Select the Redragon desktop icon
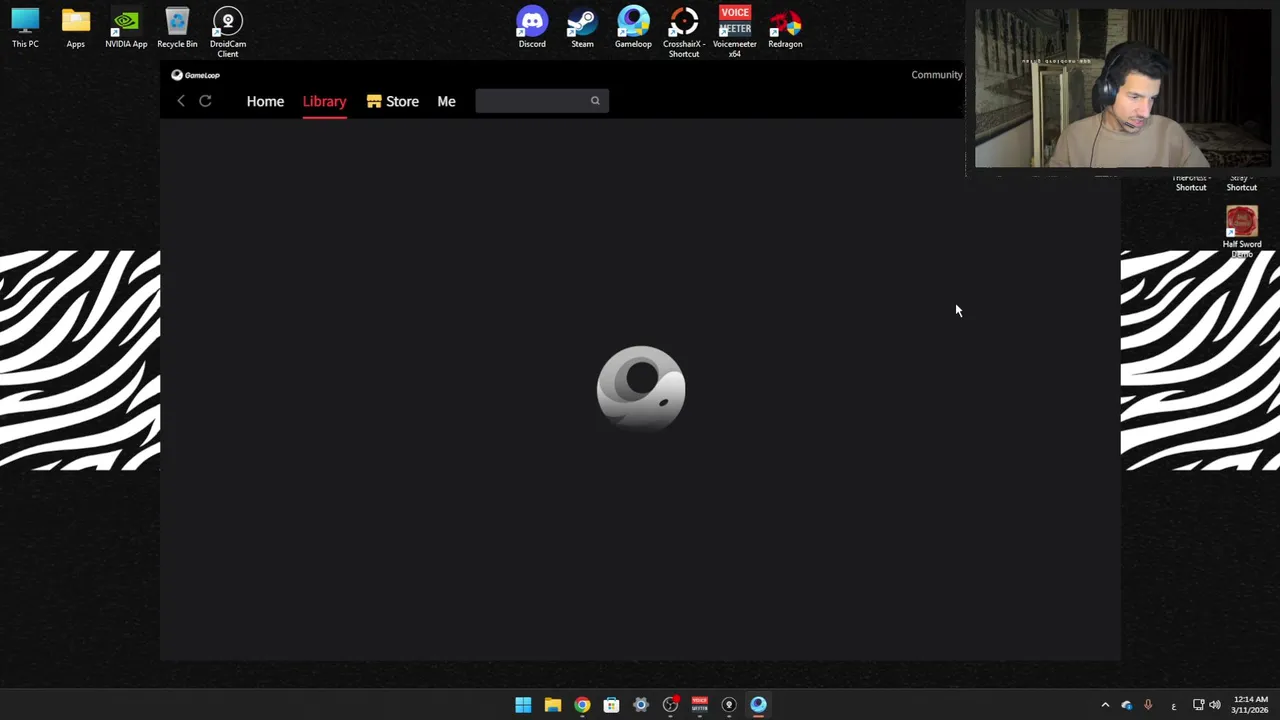 point(785,28)
